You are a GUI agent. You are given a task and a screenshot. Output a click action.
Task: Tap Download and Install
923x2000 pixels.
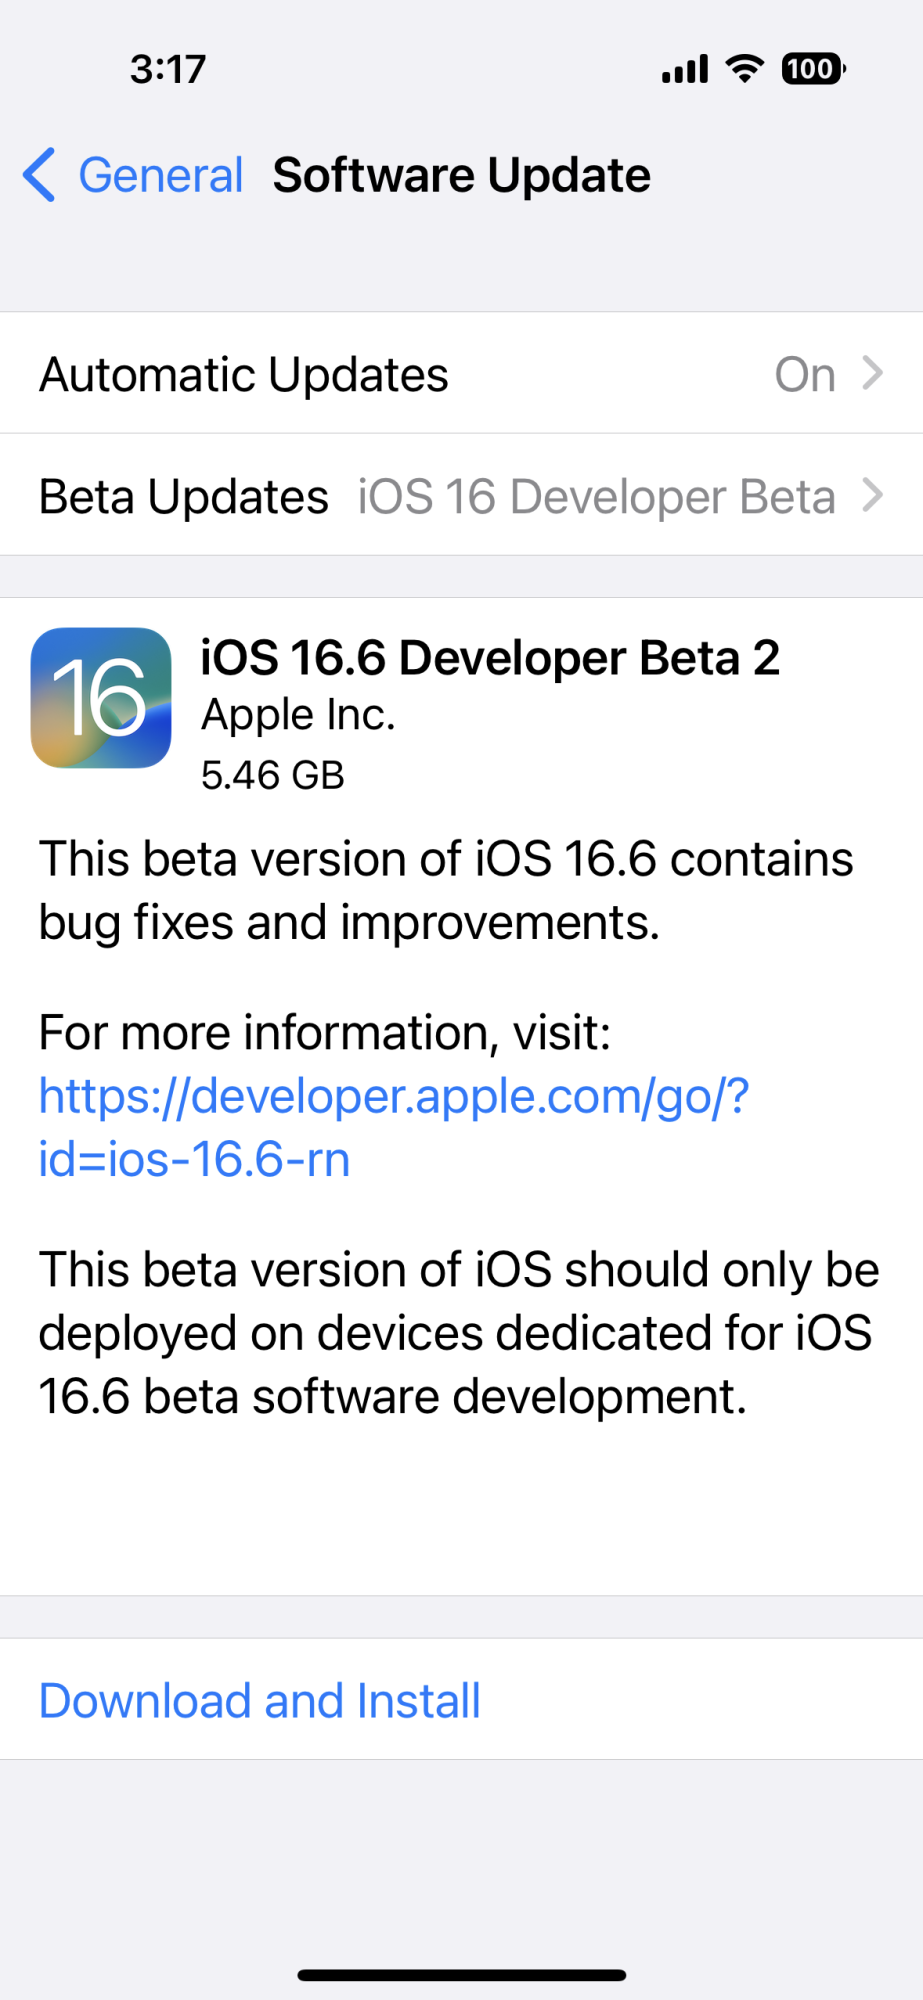260,1701
